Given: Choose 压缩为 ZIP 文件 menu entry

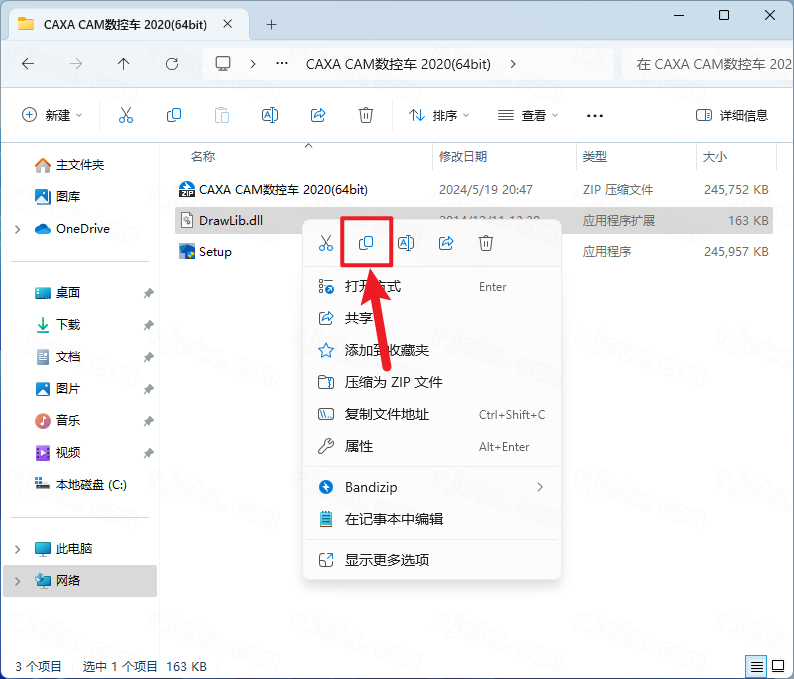Looking at the screenshot, I should coord(393,382).
